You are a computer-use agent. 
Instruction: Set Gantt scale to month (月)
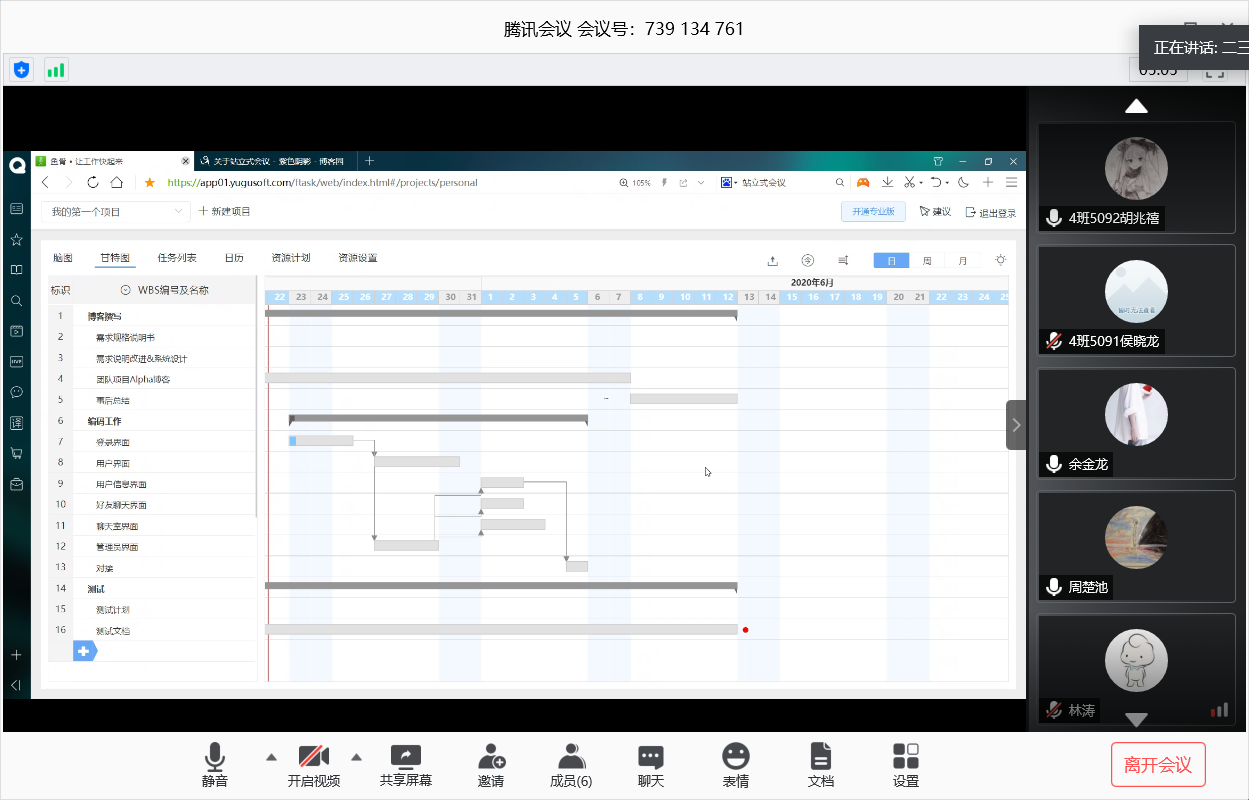962,260
